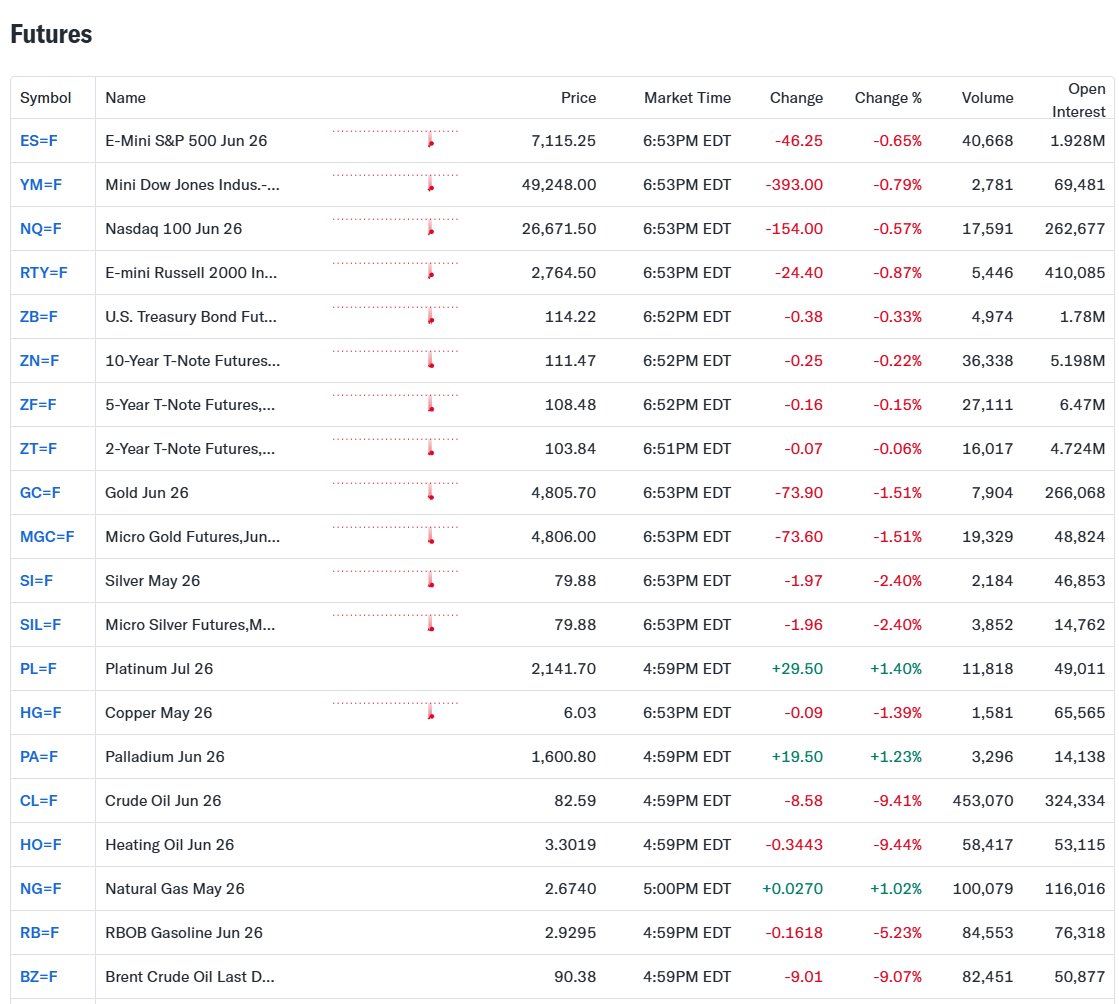Open the ES=F symbol link
This screenshot has width=1119, height=1004.
click(x=35, y=141)
